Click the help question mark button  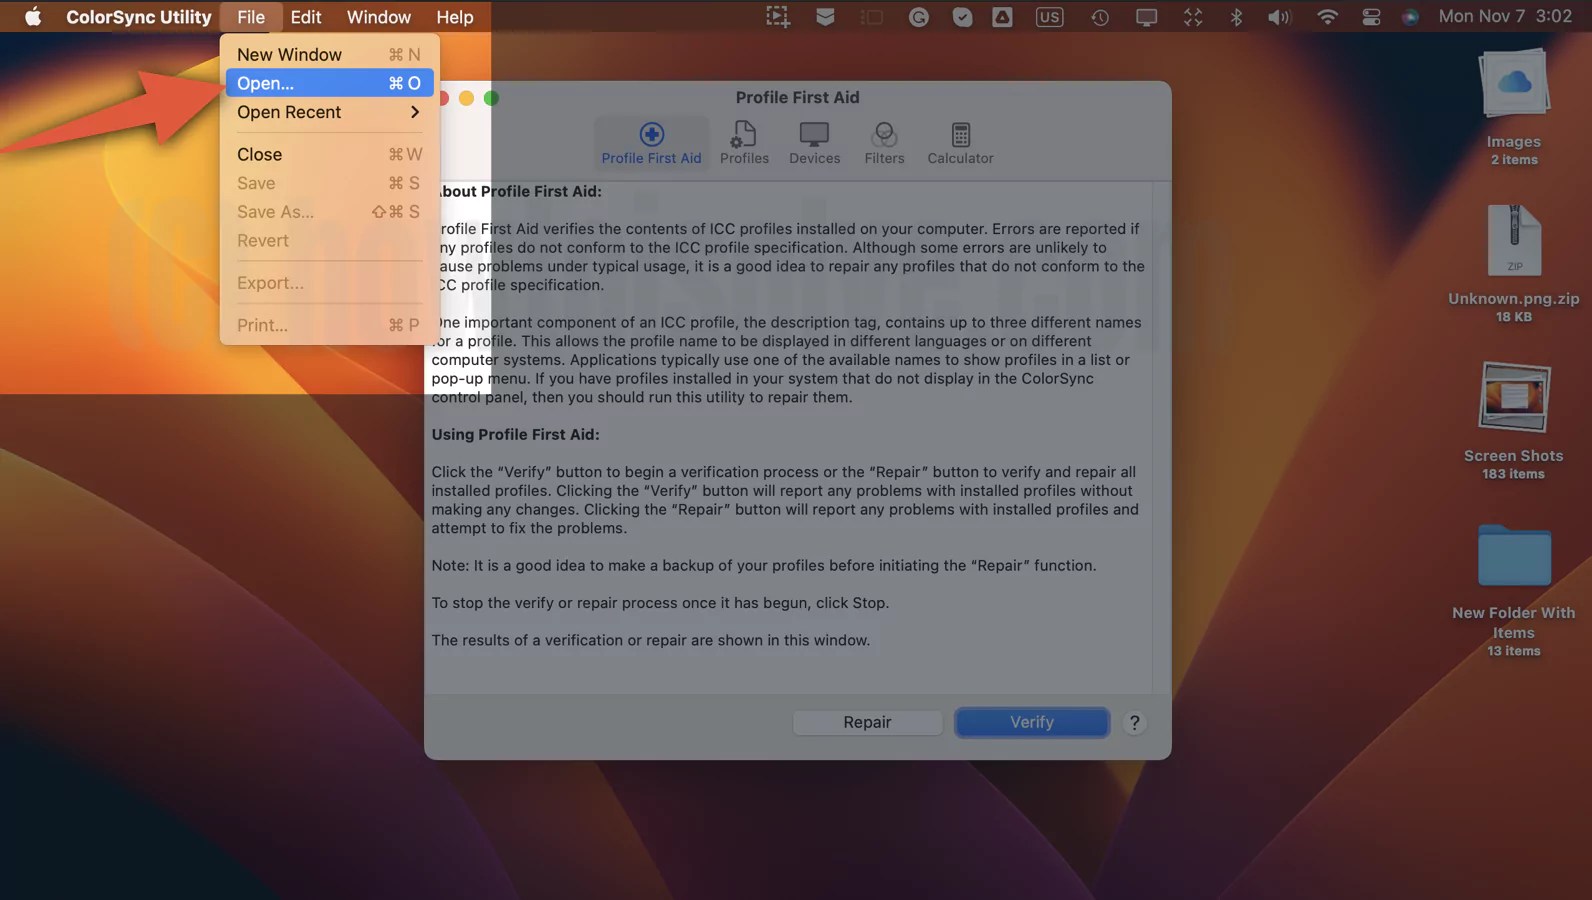click(x=1134, y=722)
